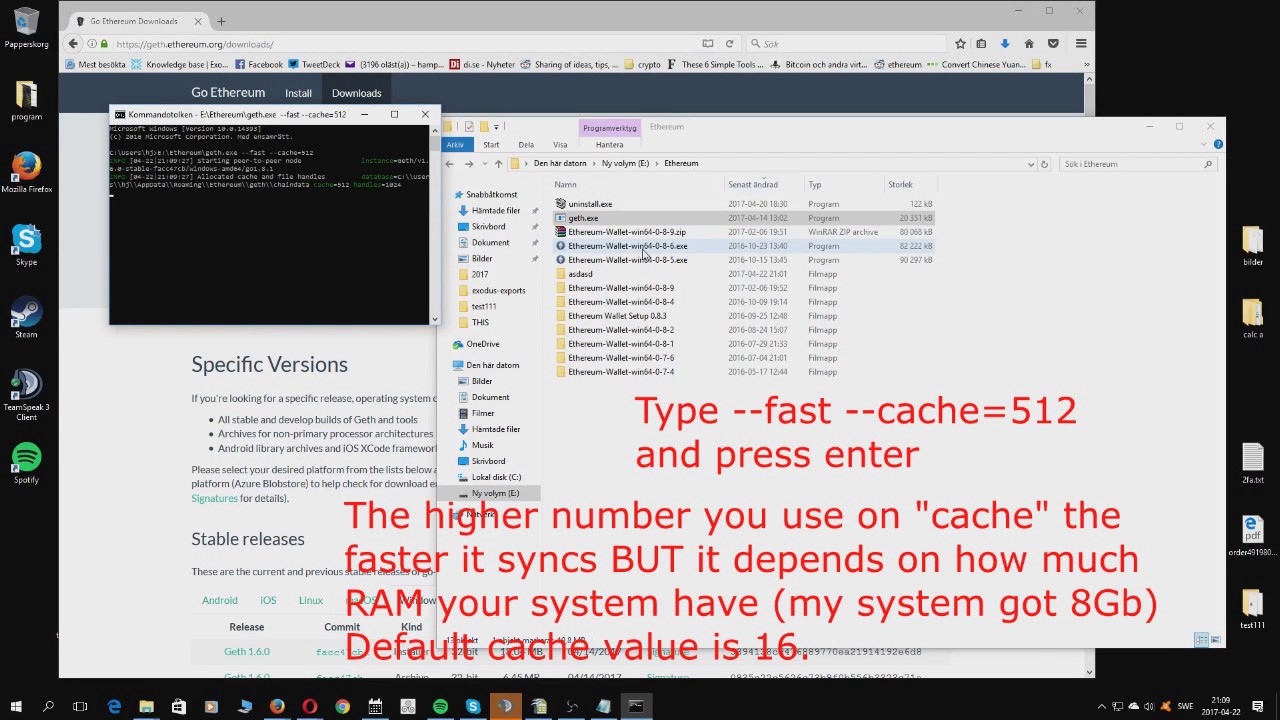Select geth.exe in the file list

coord(583,218)
